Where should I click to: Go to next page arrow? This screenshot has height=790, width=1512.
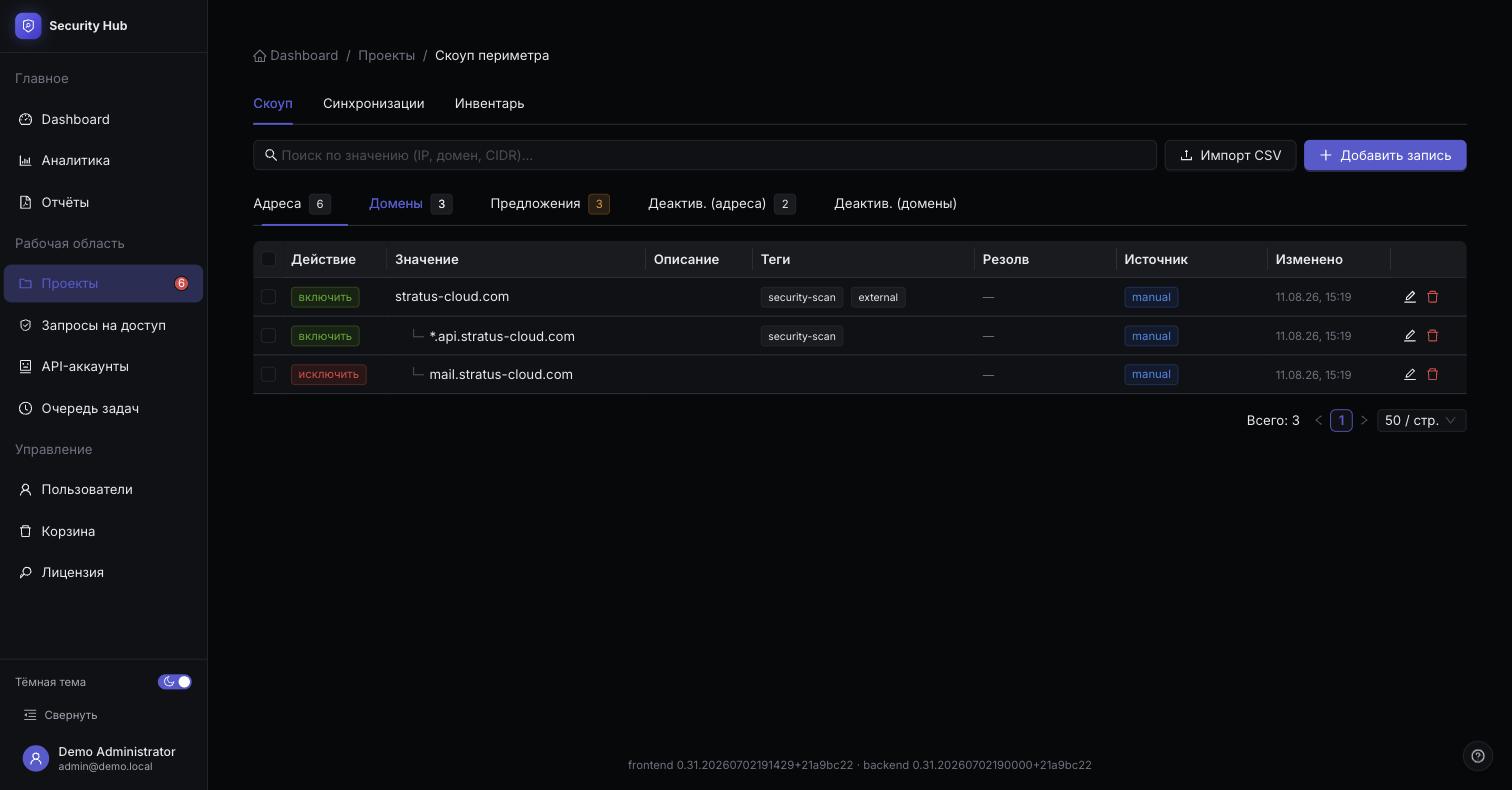coord(1364,420)
